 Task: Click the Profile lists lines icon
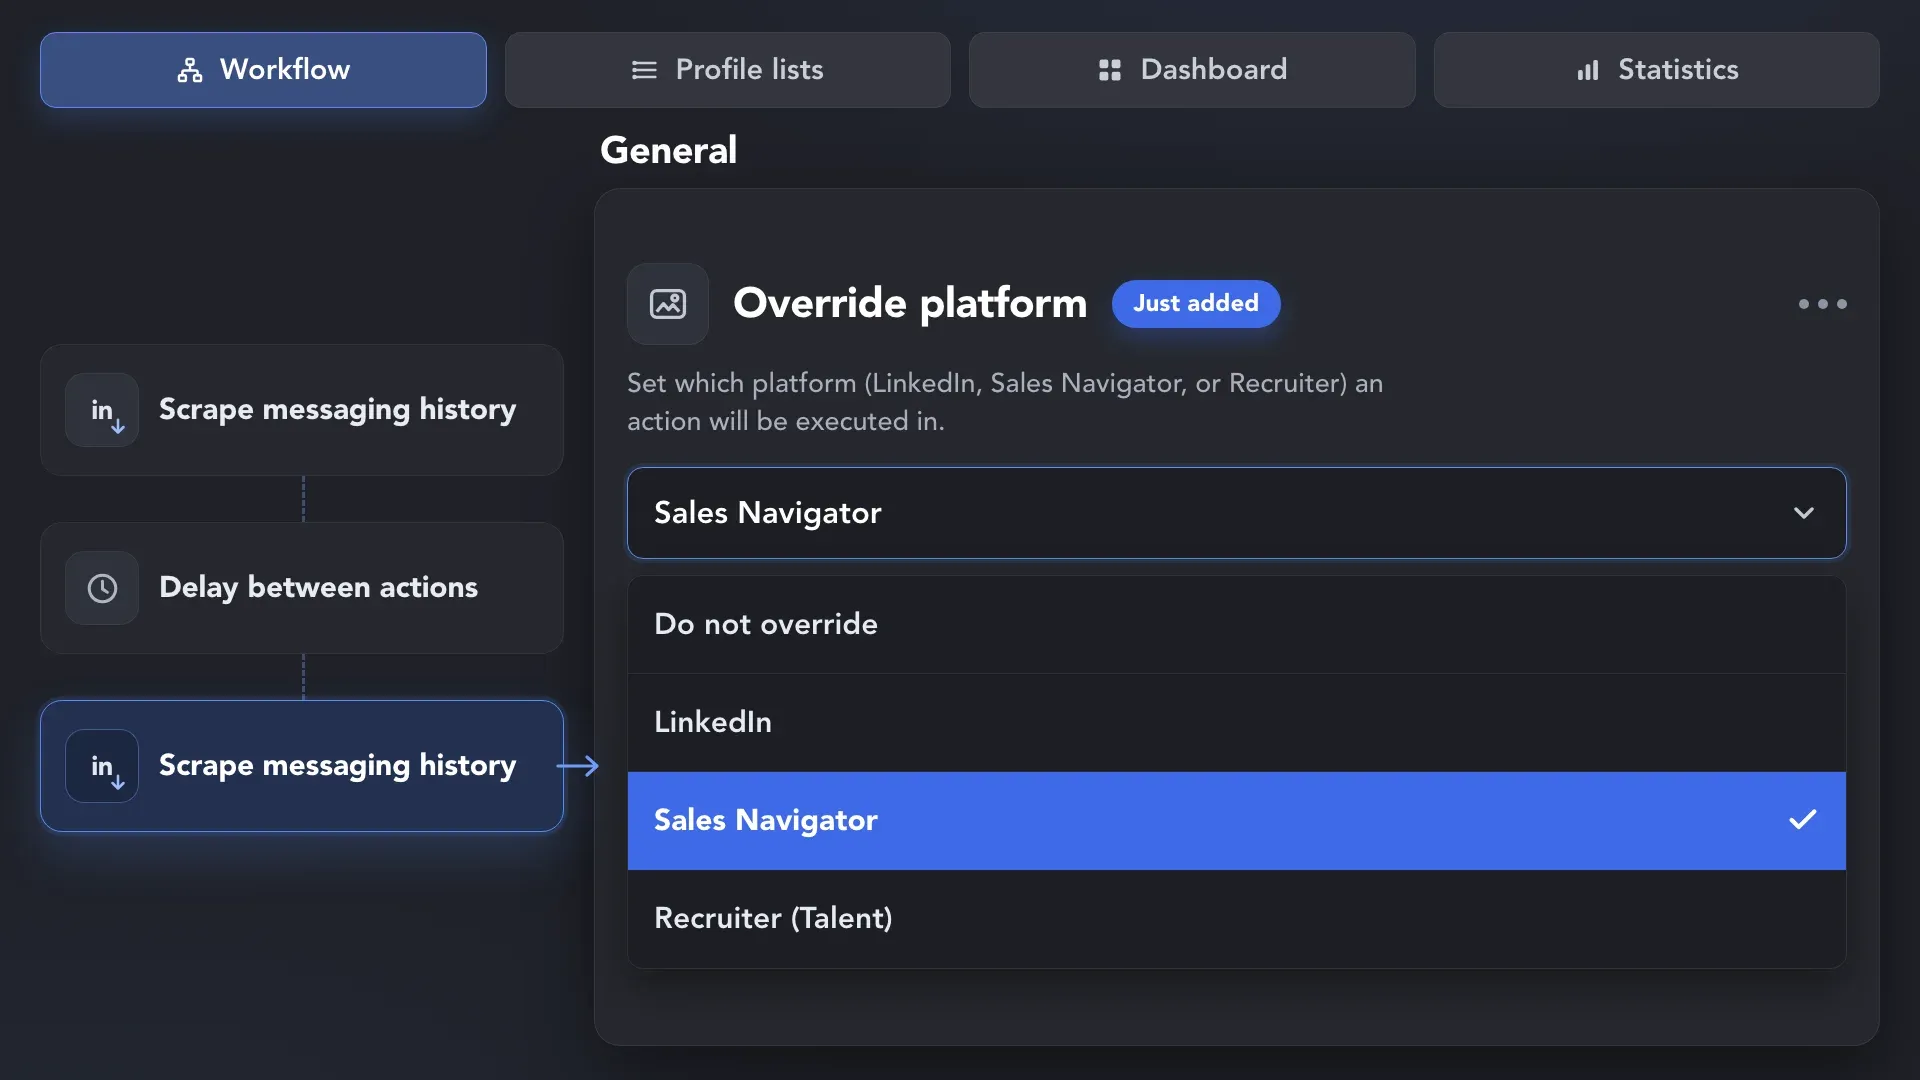[644, 70]
